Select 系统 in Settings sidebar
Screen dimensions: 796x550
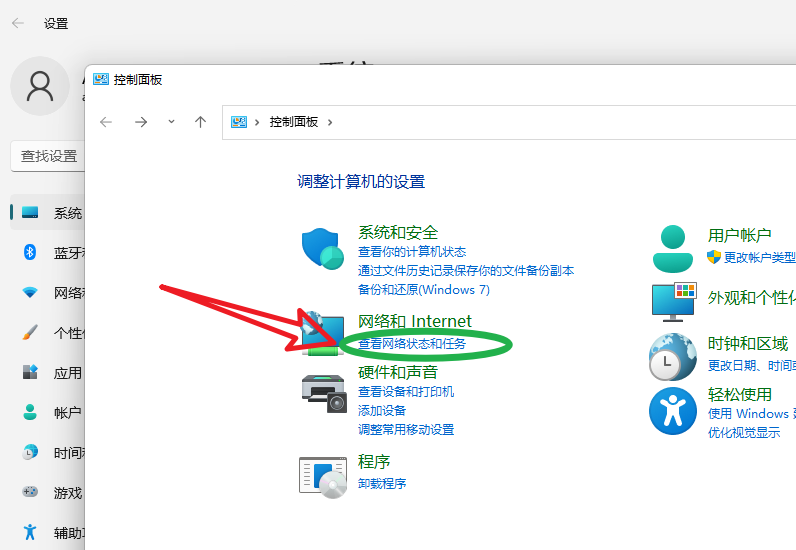click(x=48, y=213)
